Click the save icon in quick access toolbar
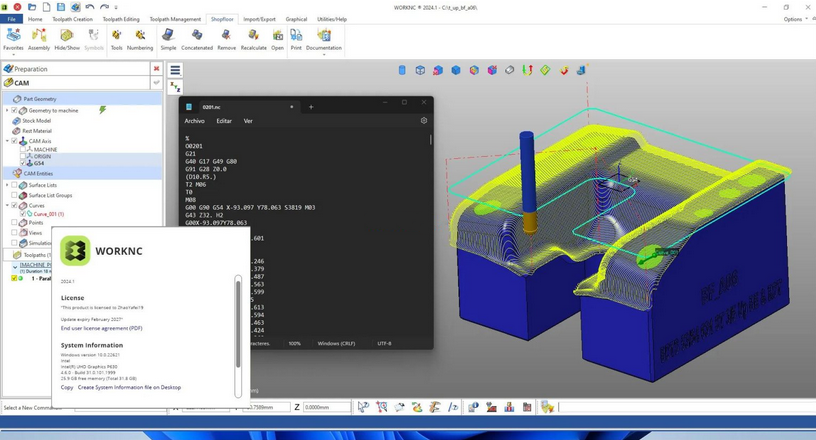 (61, 7)
